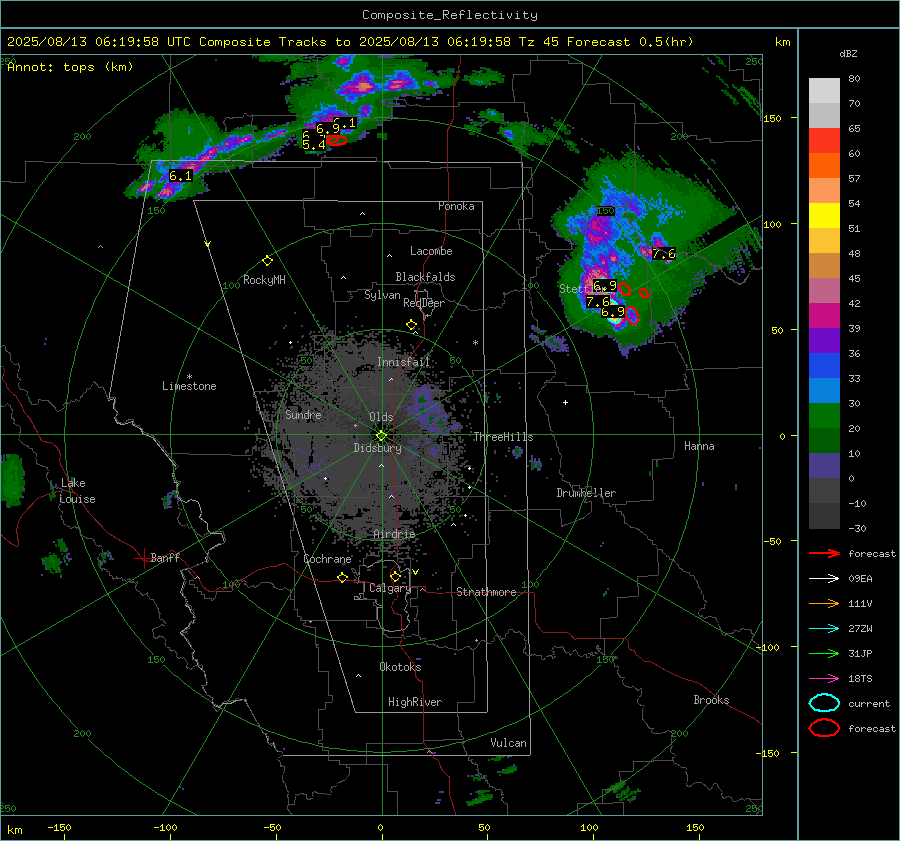This screenshot has height=841, width=900.
Task: Click the red forecast ellipse beside 5.4 label
Action: point(336,139)
